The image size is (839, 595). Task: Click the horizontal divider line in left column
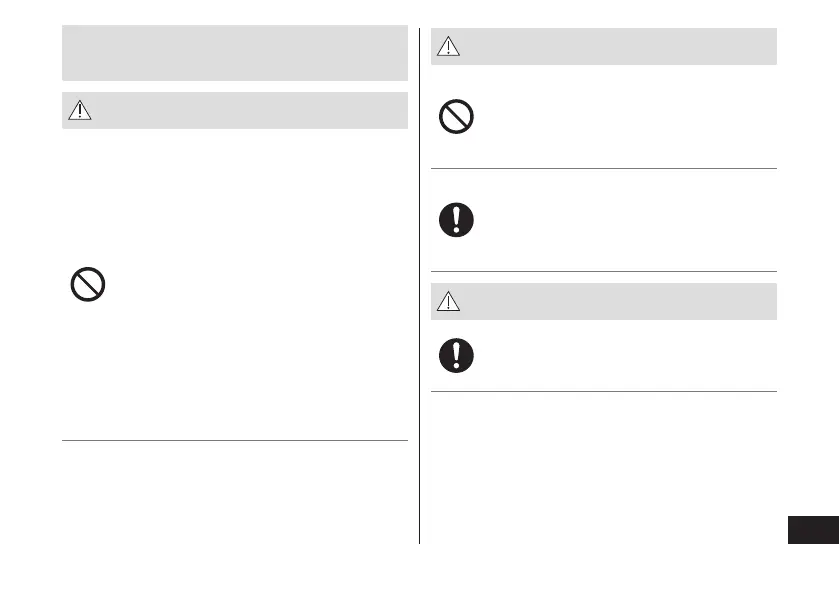click(x=235, y=440)
